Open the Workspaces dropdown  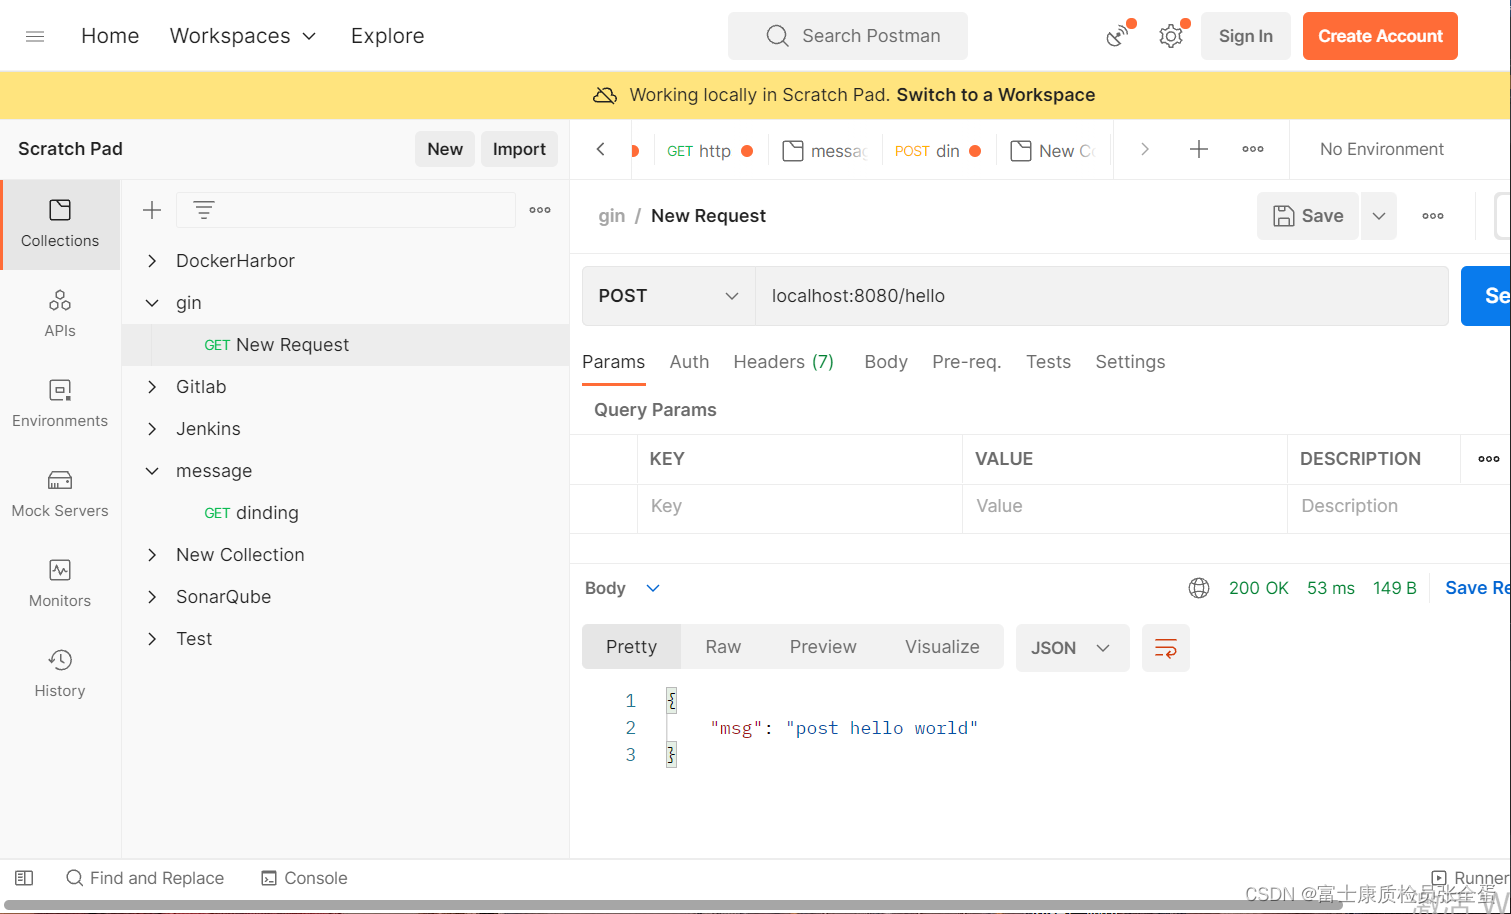pyautogui.click(x=243, y=36)
